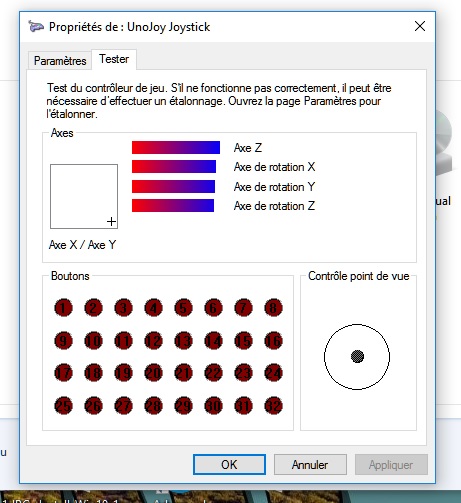Click button indicator 4

click(x=153, y=307)
